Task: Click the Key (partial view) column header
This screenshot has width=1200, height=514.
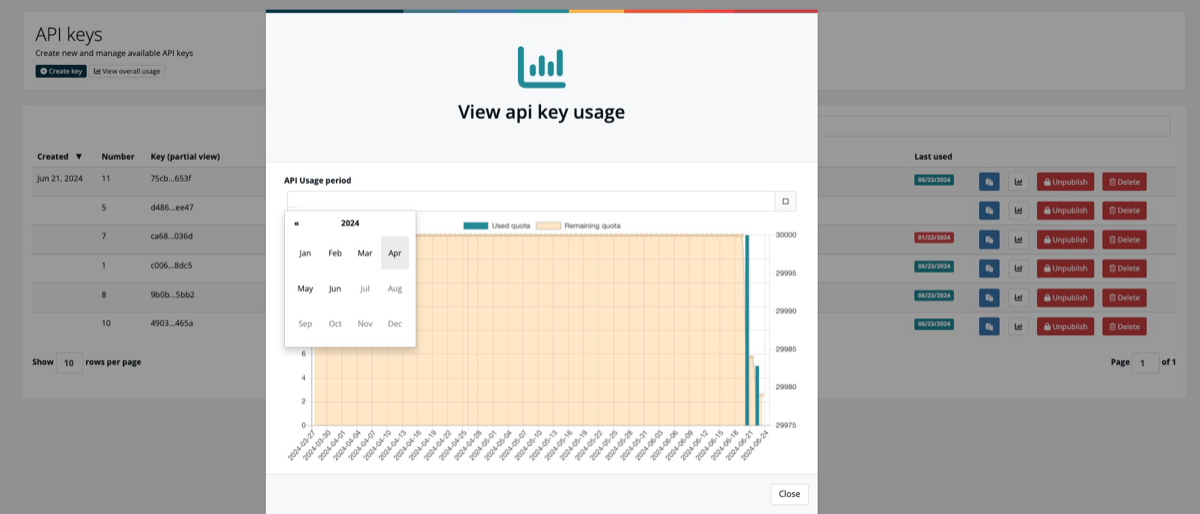Action: [185, 157]
